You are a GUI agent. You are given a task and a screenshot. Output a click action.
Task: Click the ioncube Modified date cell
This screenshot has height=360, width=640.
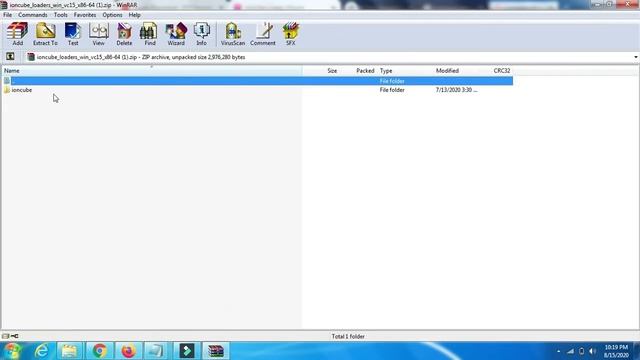click(x=456, y=90)
